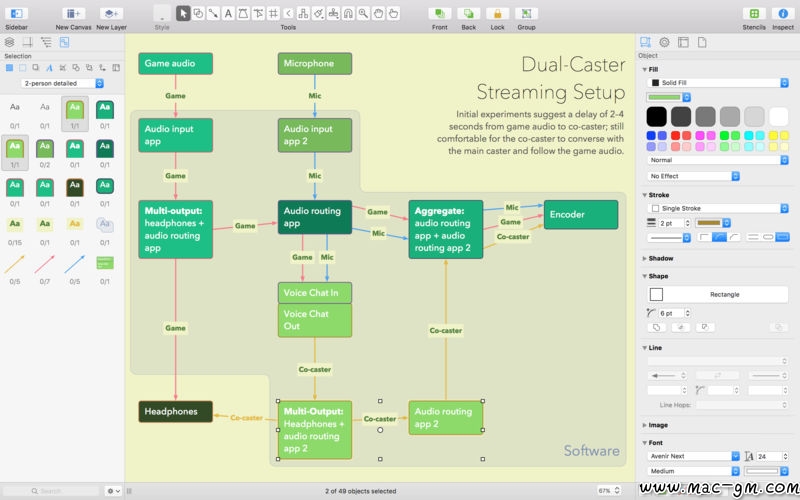The height and width of the screenshot is (500, 800).
Task: Click the Lock toolbar icon
Action: (x=497, y=14)
